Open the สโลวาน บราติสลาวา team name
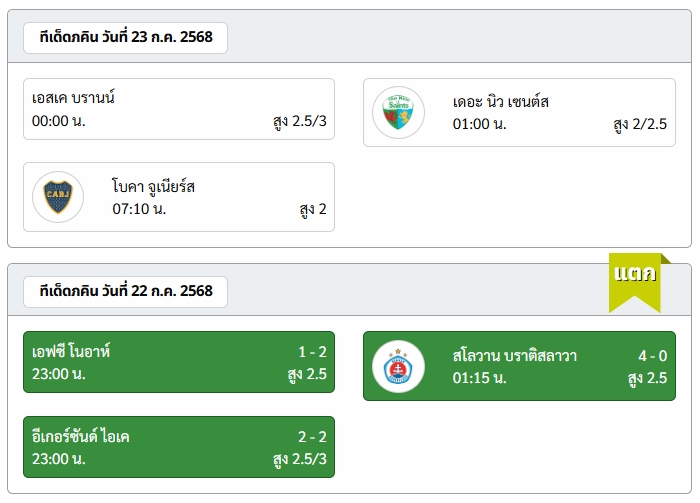The height and width of the screenshot is (503, 700). 515,356
